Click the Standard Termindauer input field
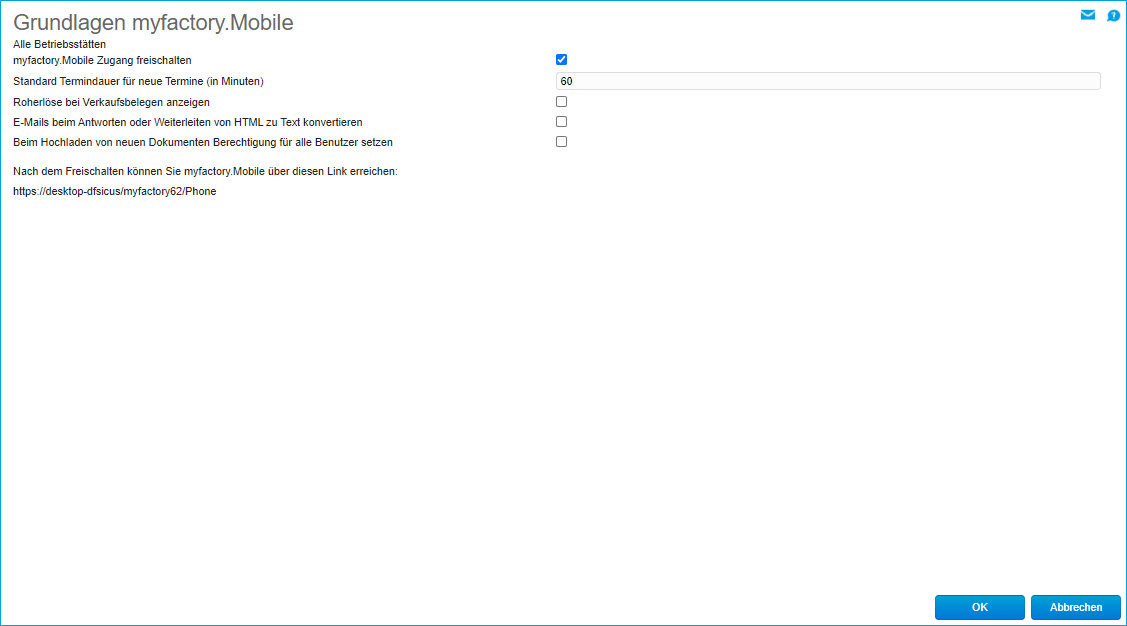1127x626 pixels. coord(828,81)
